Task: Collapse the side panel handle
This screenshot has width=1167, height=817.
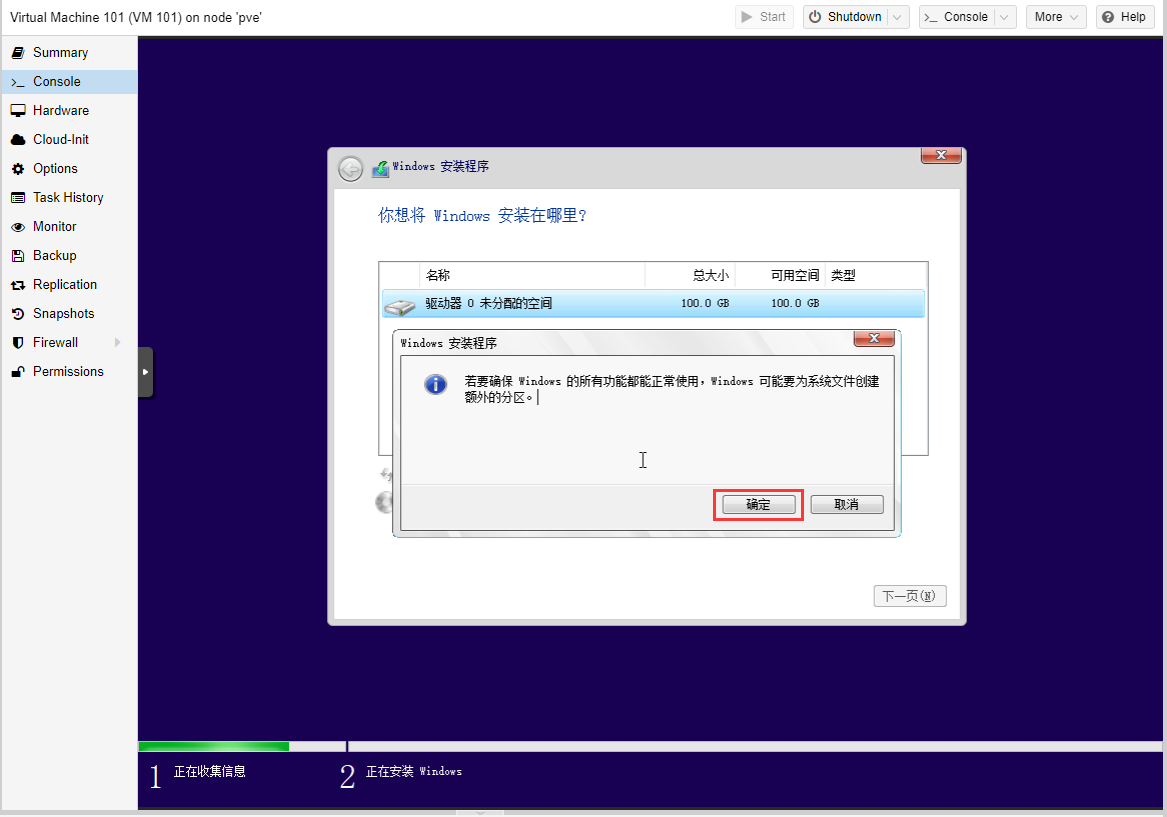Action: (145, 372)
